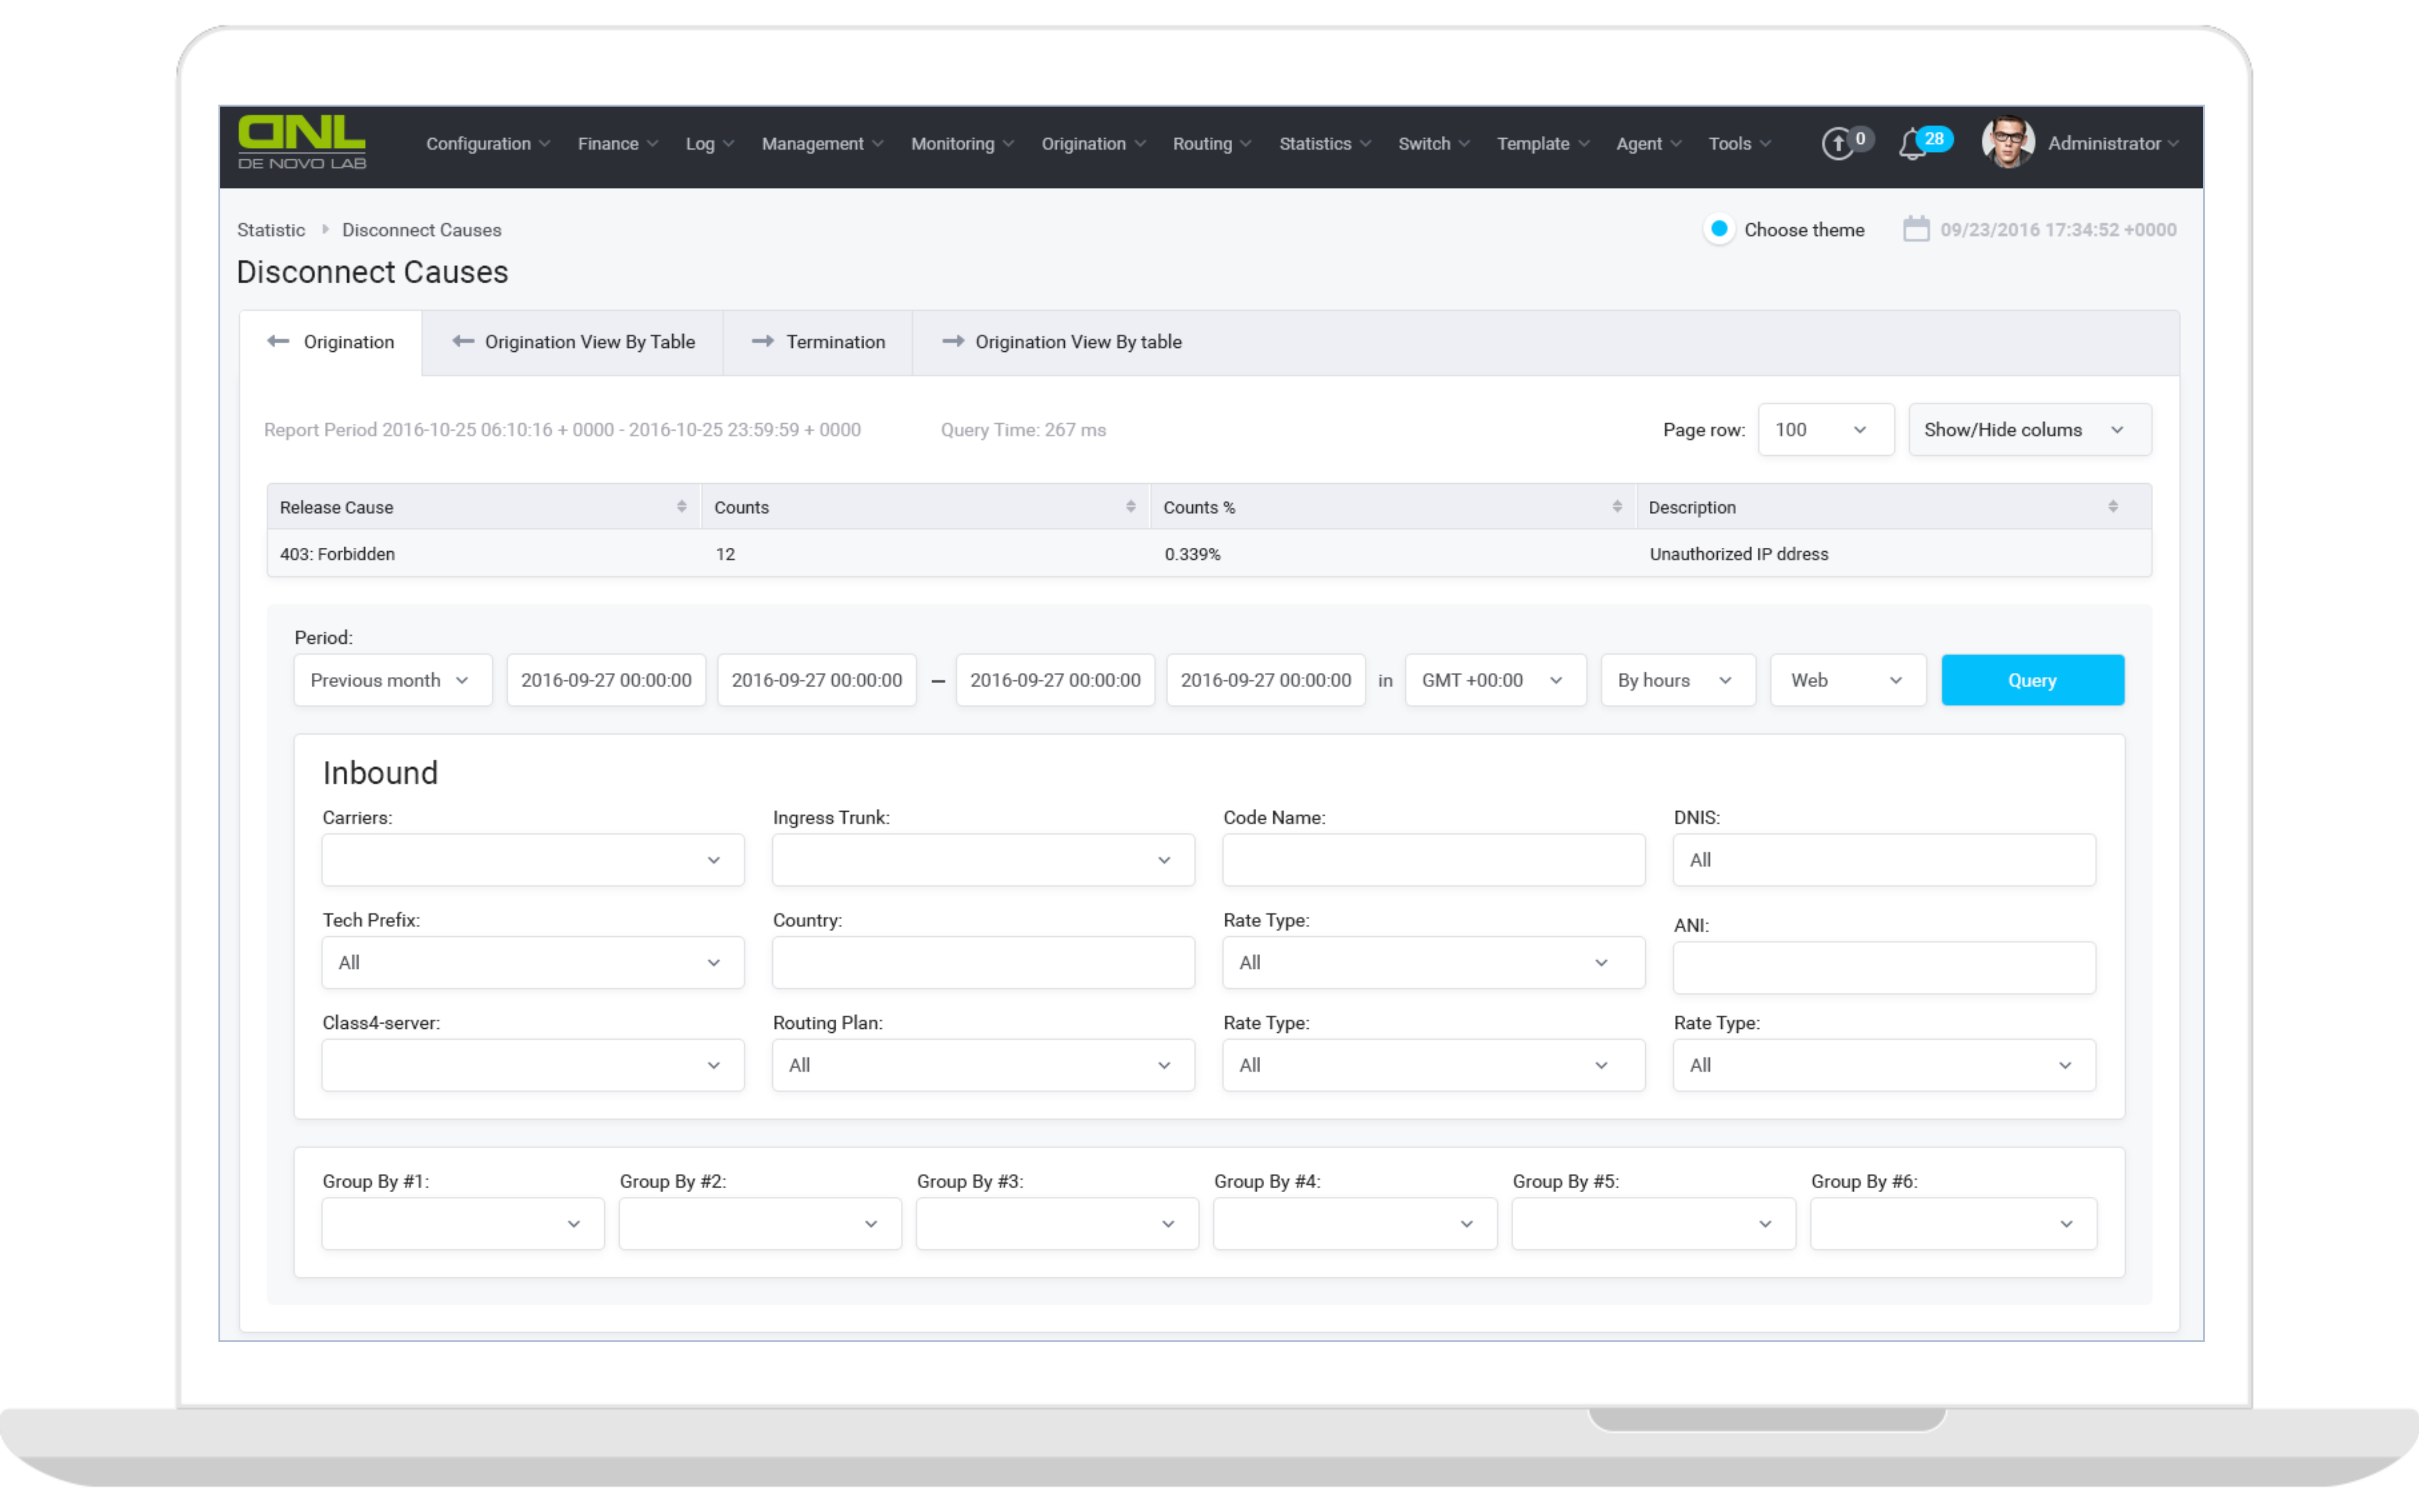Open the Tech Prefix dropdown

tap(533, 963)
